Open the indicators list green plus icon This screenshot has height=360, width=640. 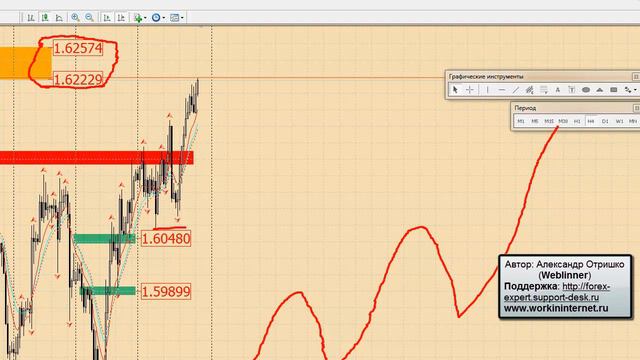click(138, 18)
